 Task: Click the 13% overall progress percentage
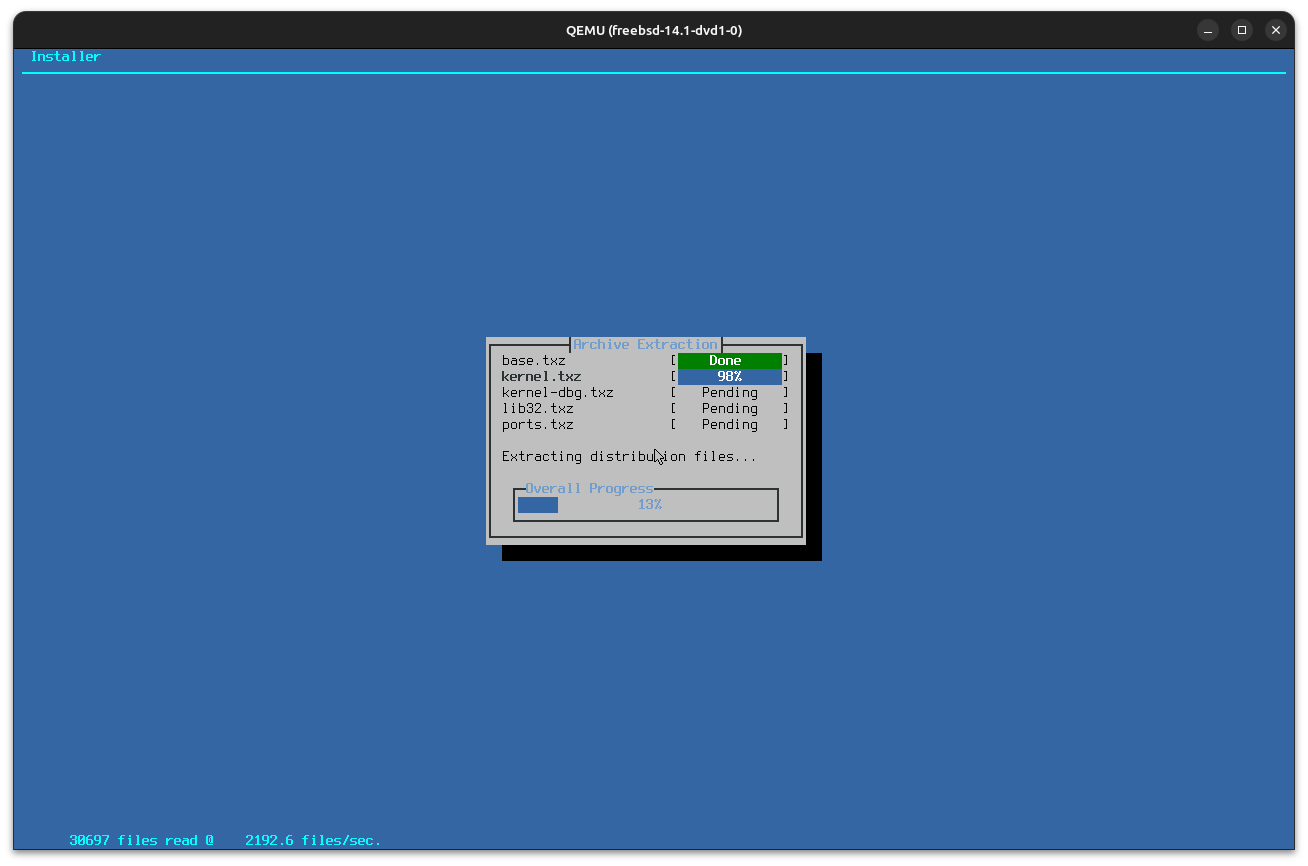tap(649, 505)
